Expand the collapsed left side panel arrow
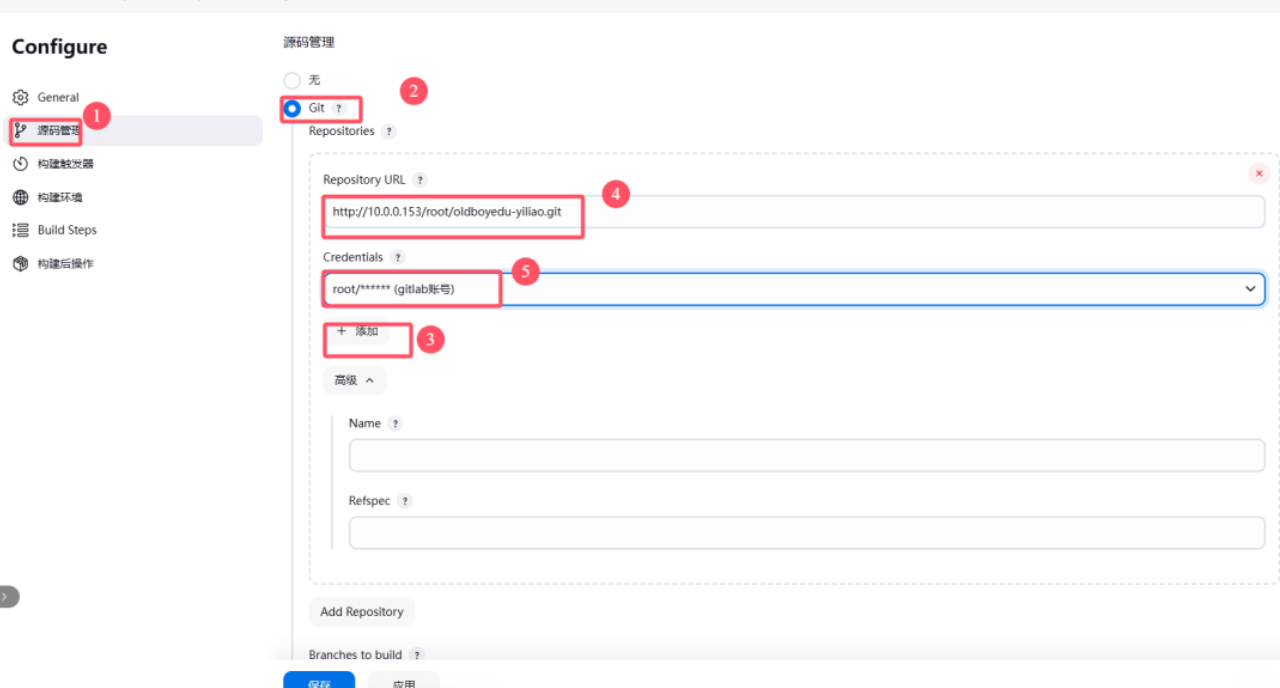 pyautogui.click(x=6, y=597)
